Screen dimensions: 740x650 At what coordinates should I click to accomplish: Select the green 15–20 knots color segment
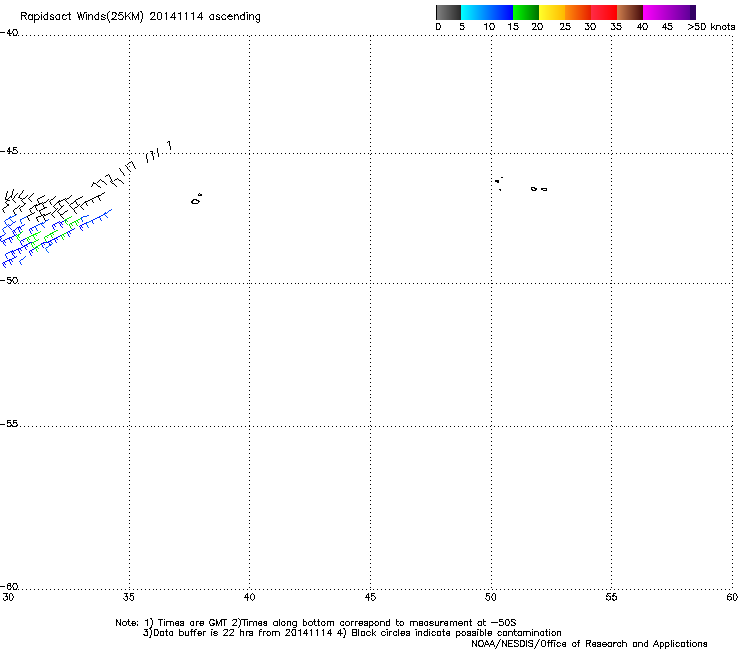[526, 12]
